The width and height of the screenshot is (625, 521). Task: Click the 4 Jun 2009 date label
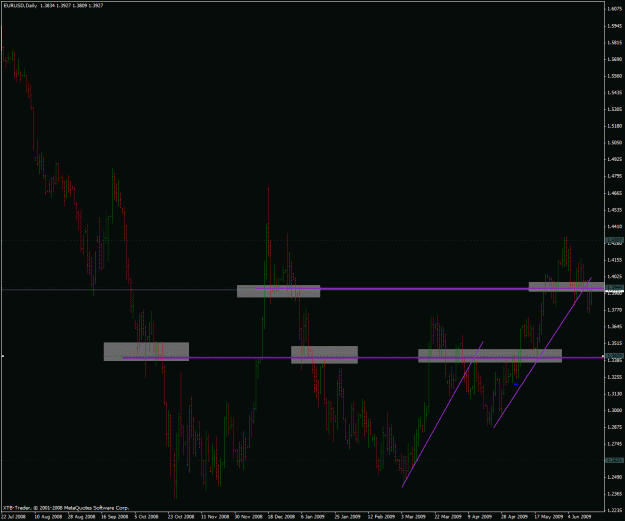pyautogui.click(x=580, y=517)
